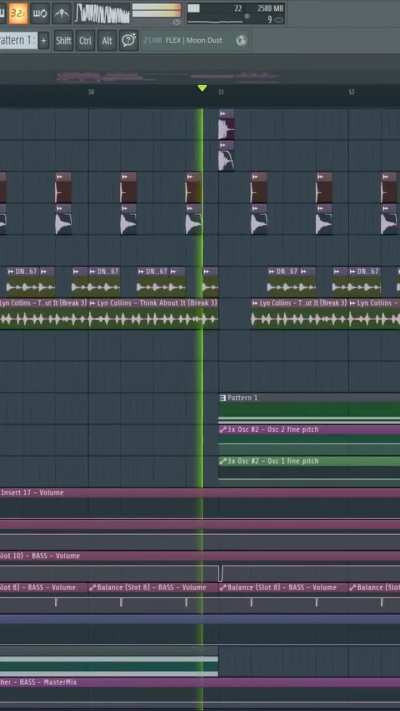This screenshot has height=711, width=400.
Task: Click the master output peak meter
Action: pyautogui.click(x=156, y=11)
